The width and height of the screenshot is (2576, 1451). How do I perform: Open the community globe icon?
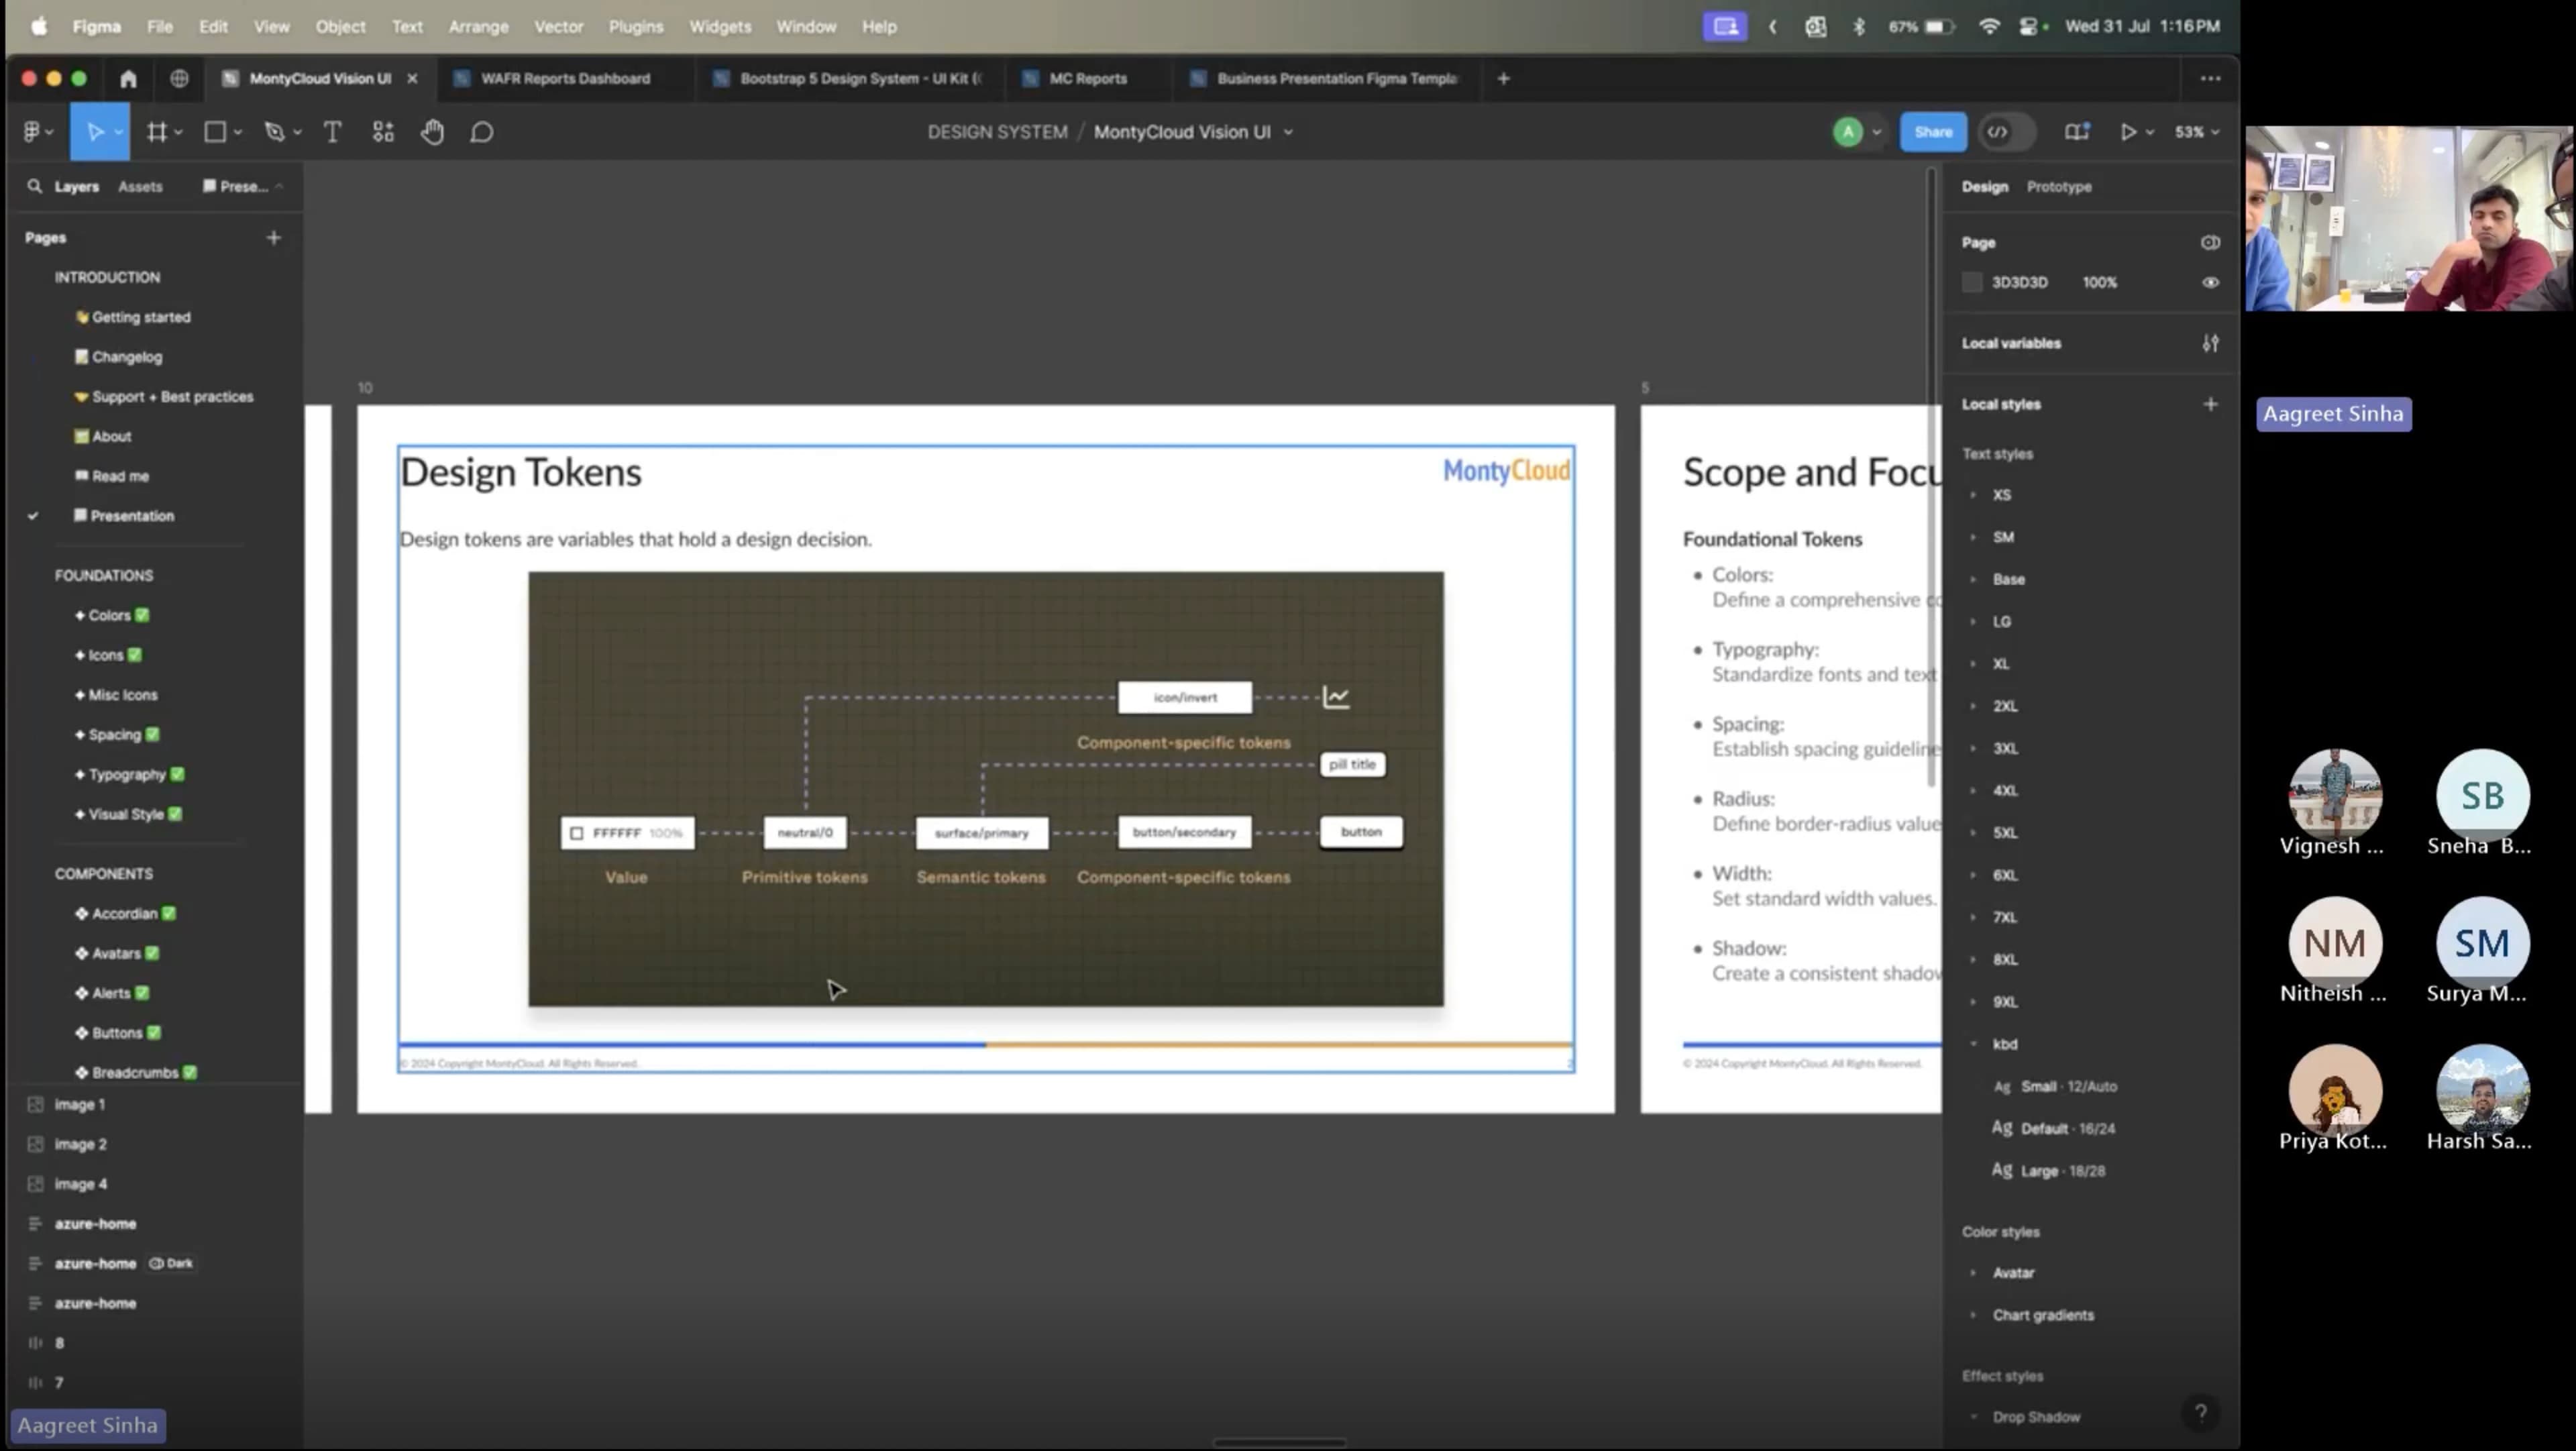(x=179, y=78)
